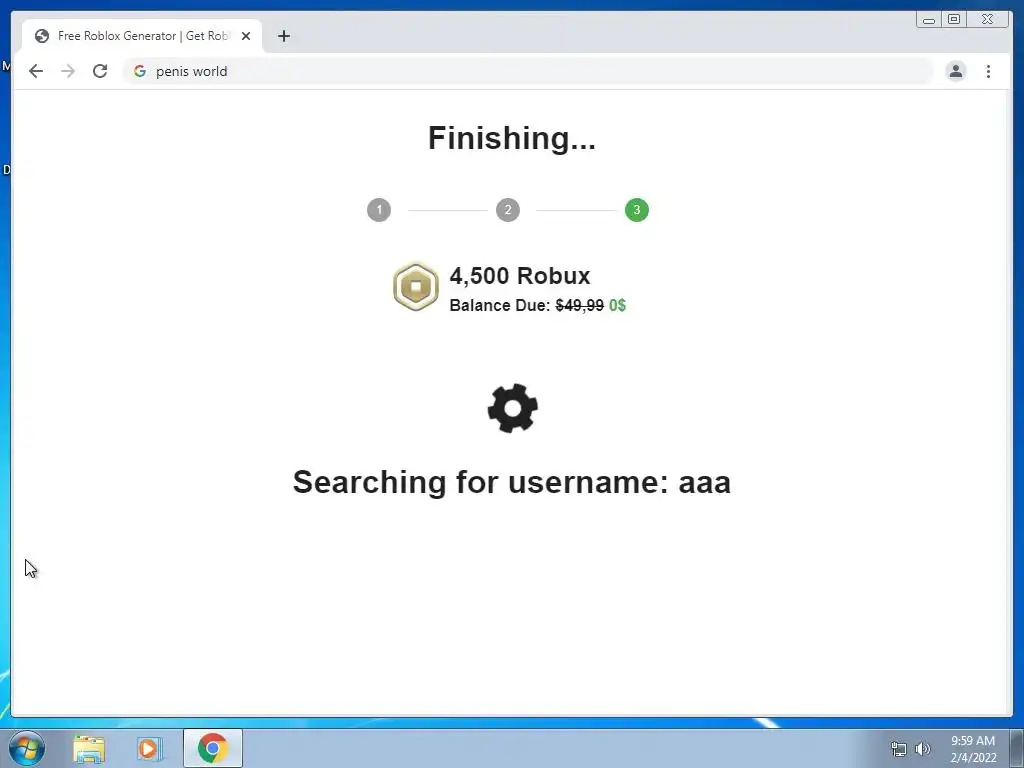
Task: Click the Chrome taskbar icon
Action: coord(212,748)
